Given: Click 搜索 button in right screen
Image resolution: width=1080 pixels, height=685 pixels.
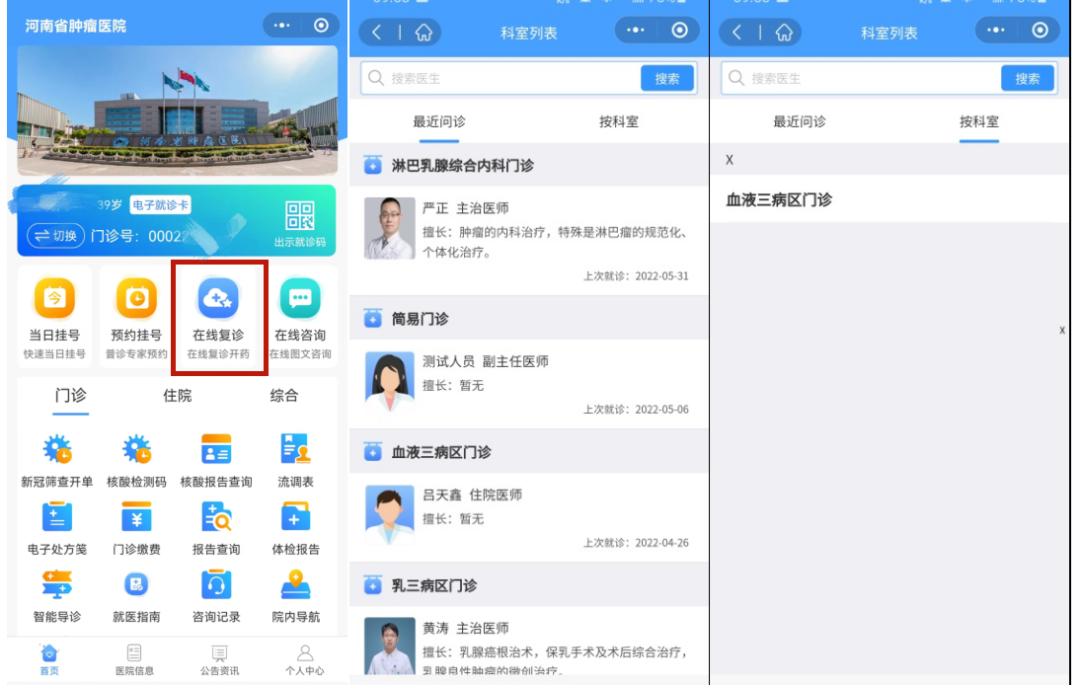Looking at the screenshot, I should pyautogui.click(x=1027, y=78).
